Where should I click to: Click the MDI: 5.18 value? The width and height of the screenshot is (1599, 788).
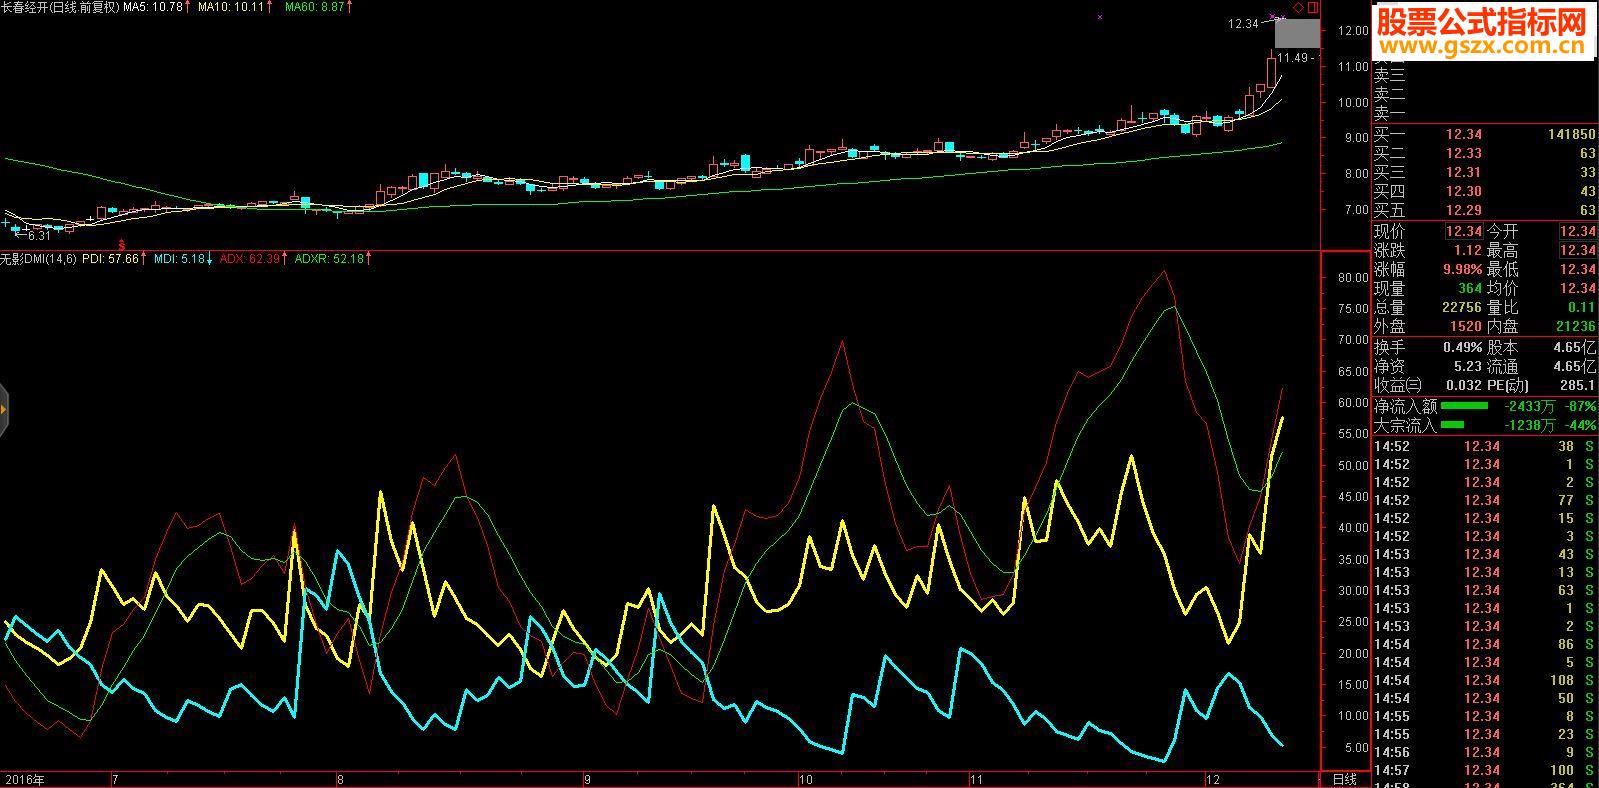179,259
